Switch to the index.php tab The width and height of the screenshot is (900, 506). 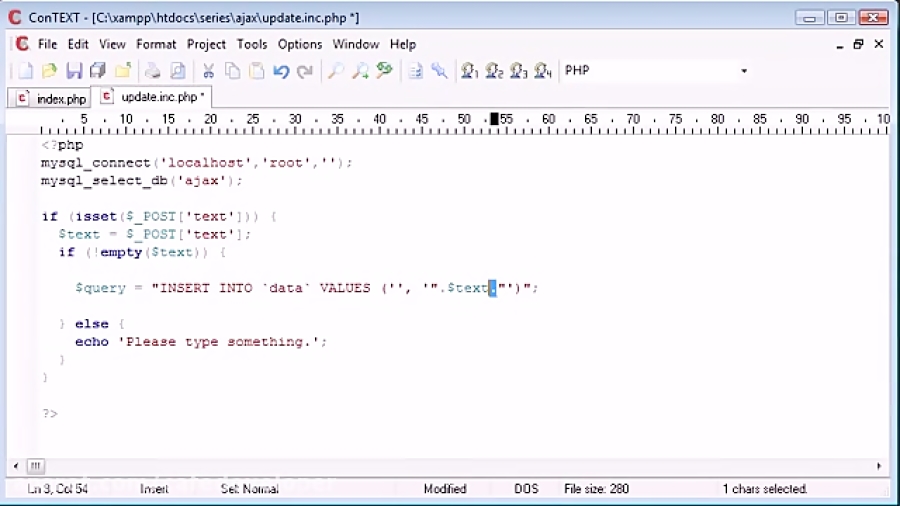pyautogui.click(x=49, y=99)
